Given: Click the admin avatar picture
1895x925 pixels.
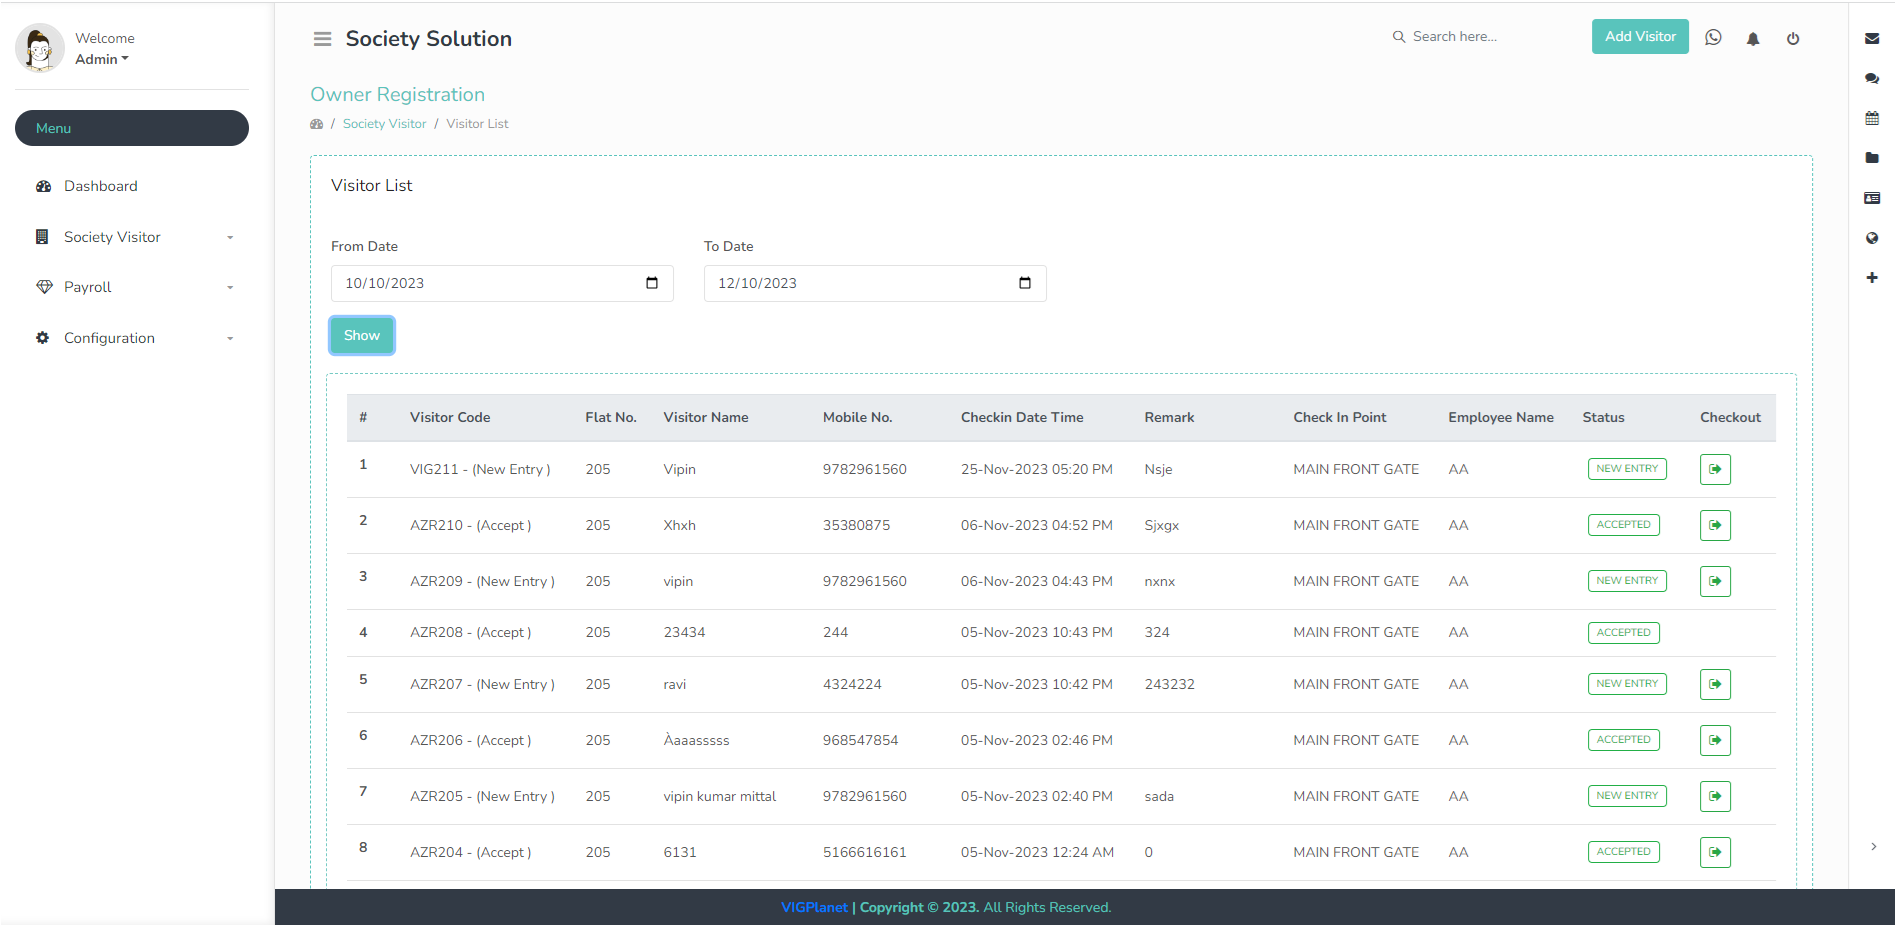Looking at the screenshot, I should (x=40, y=48).
